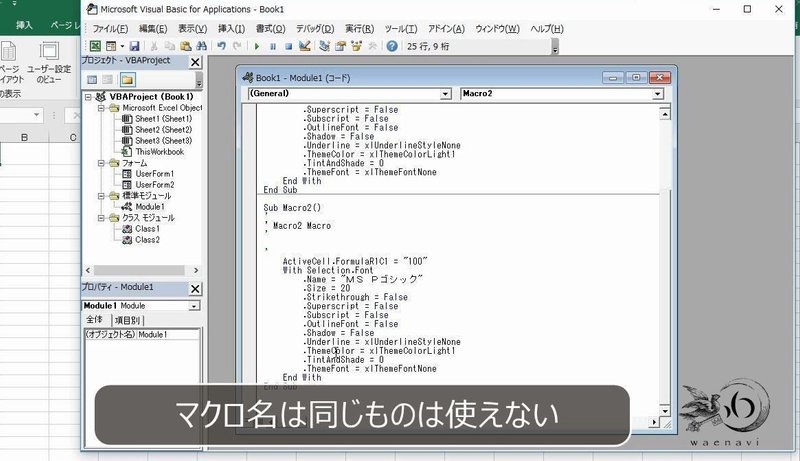Click the View Object icon in Project pane

pyautogui.click(x=107, y=80)
